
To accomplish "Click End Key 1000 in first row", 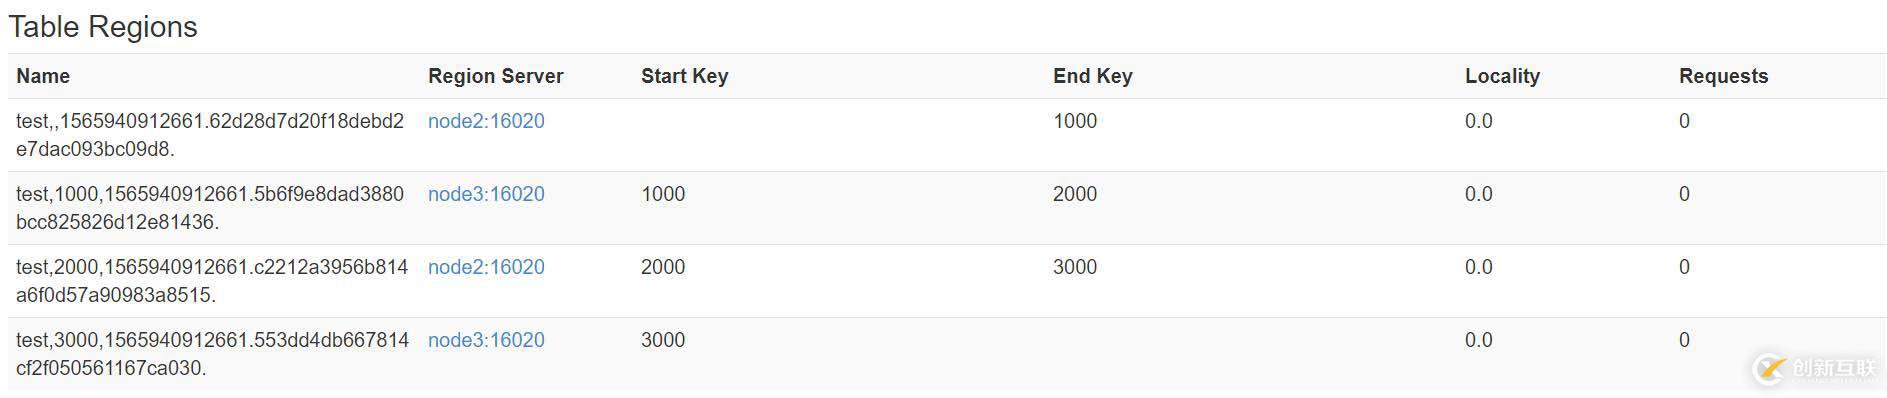I will [1075, 121].
